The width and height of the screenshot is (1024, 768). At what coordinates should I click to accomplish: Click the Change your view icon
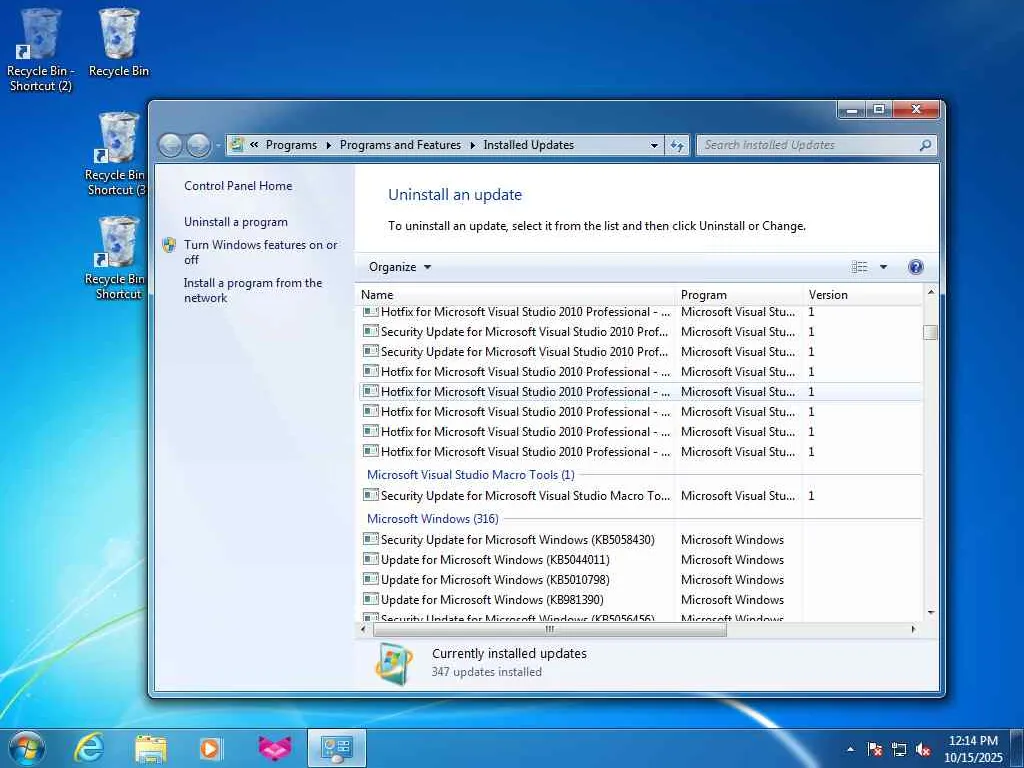pyautogui.click(x=859, y=266)
